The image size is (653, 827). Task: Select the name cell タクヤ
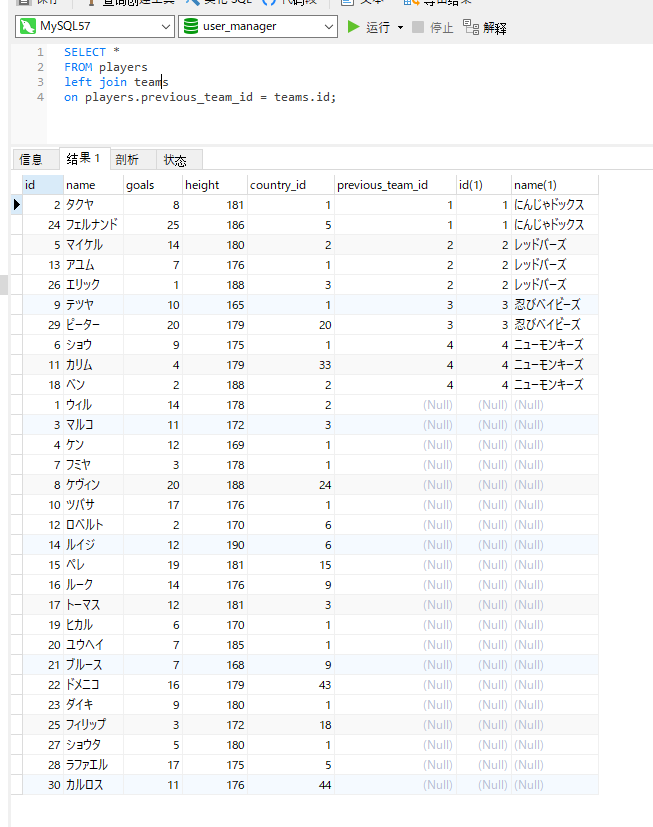[93, 205]
